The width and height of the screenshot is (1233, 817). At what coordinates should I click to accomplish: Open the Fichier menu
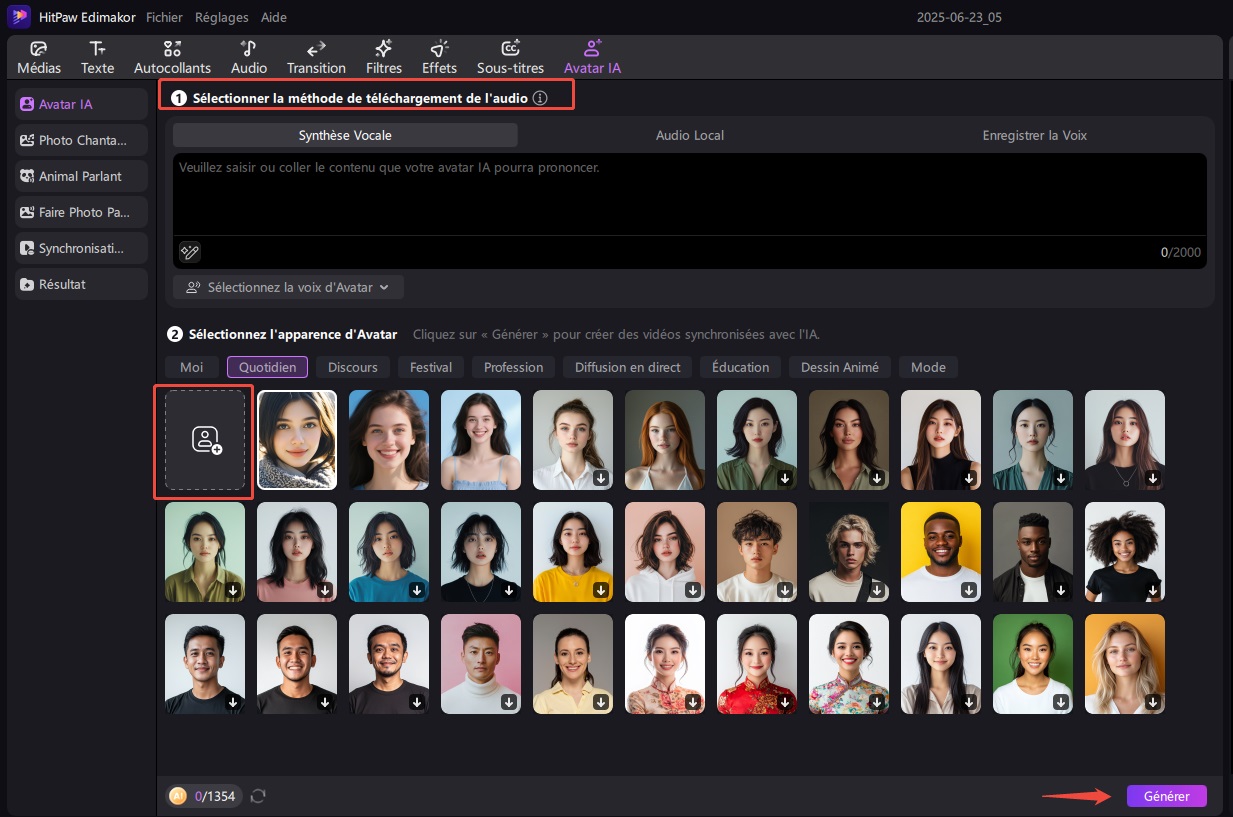click(x=164, y=18)
